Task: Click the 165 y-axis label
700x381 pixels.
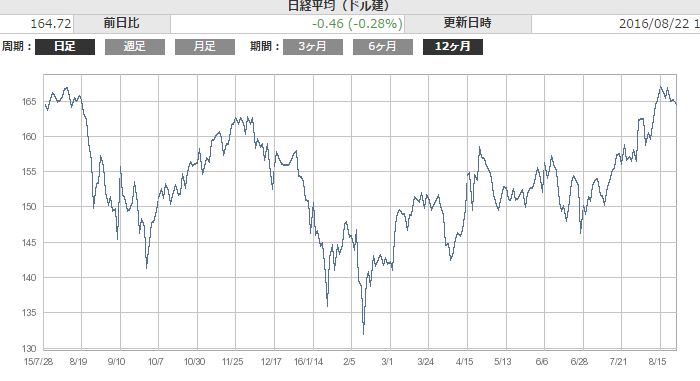Action: click(29, 102)
